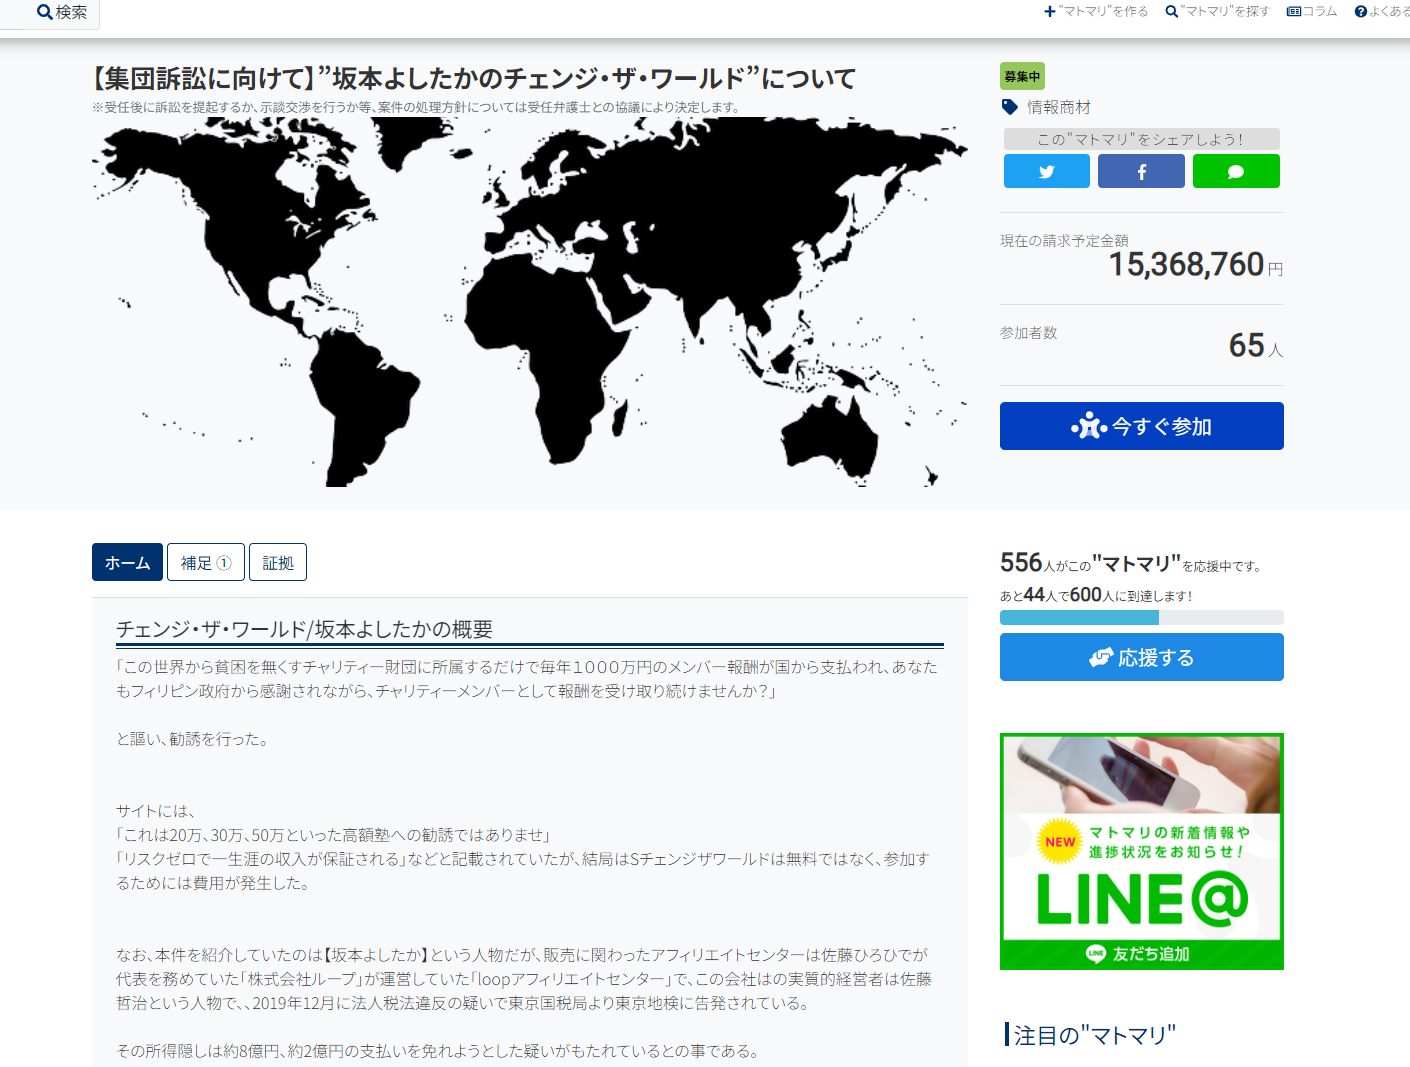Click the page title about 坂本よしたか

pos(474,78)
